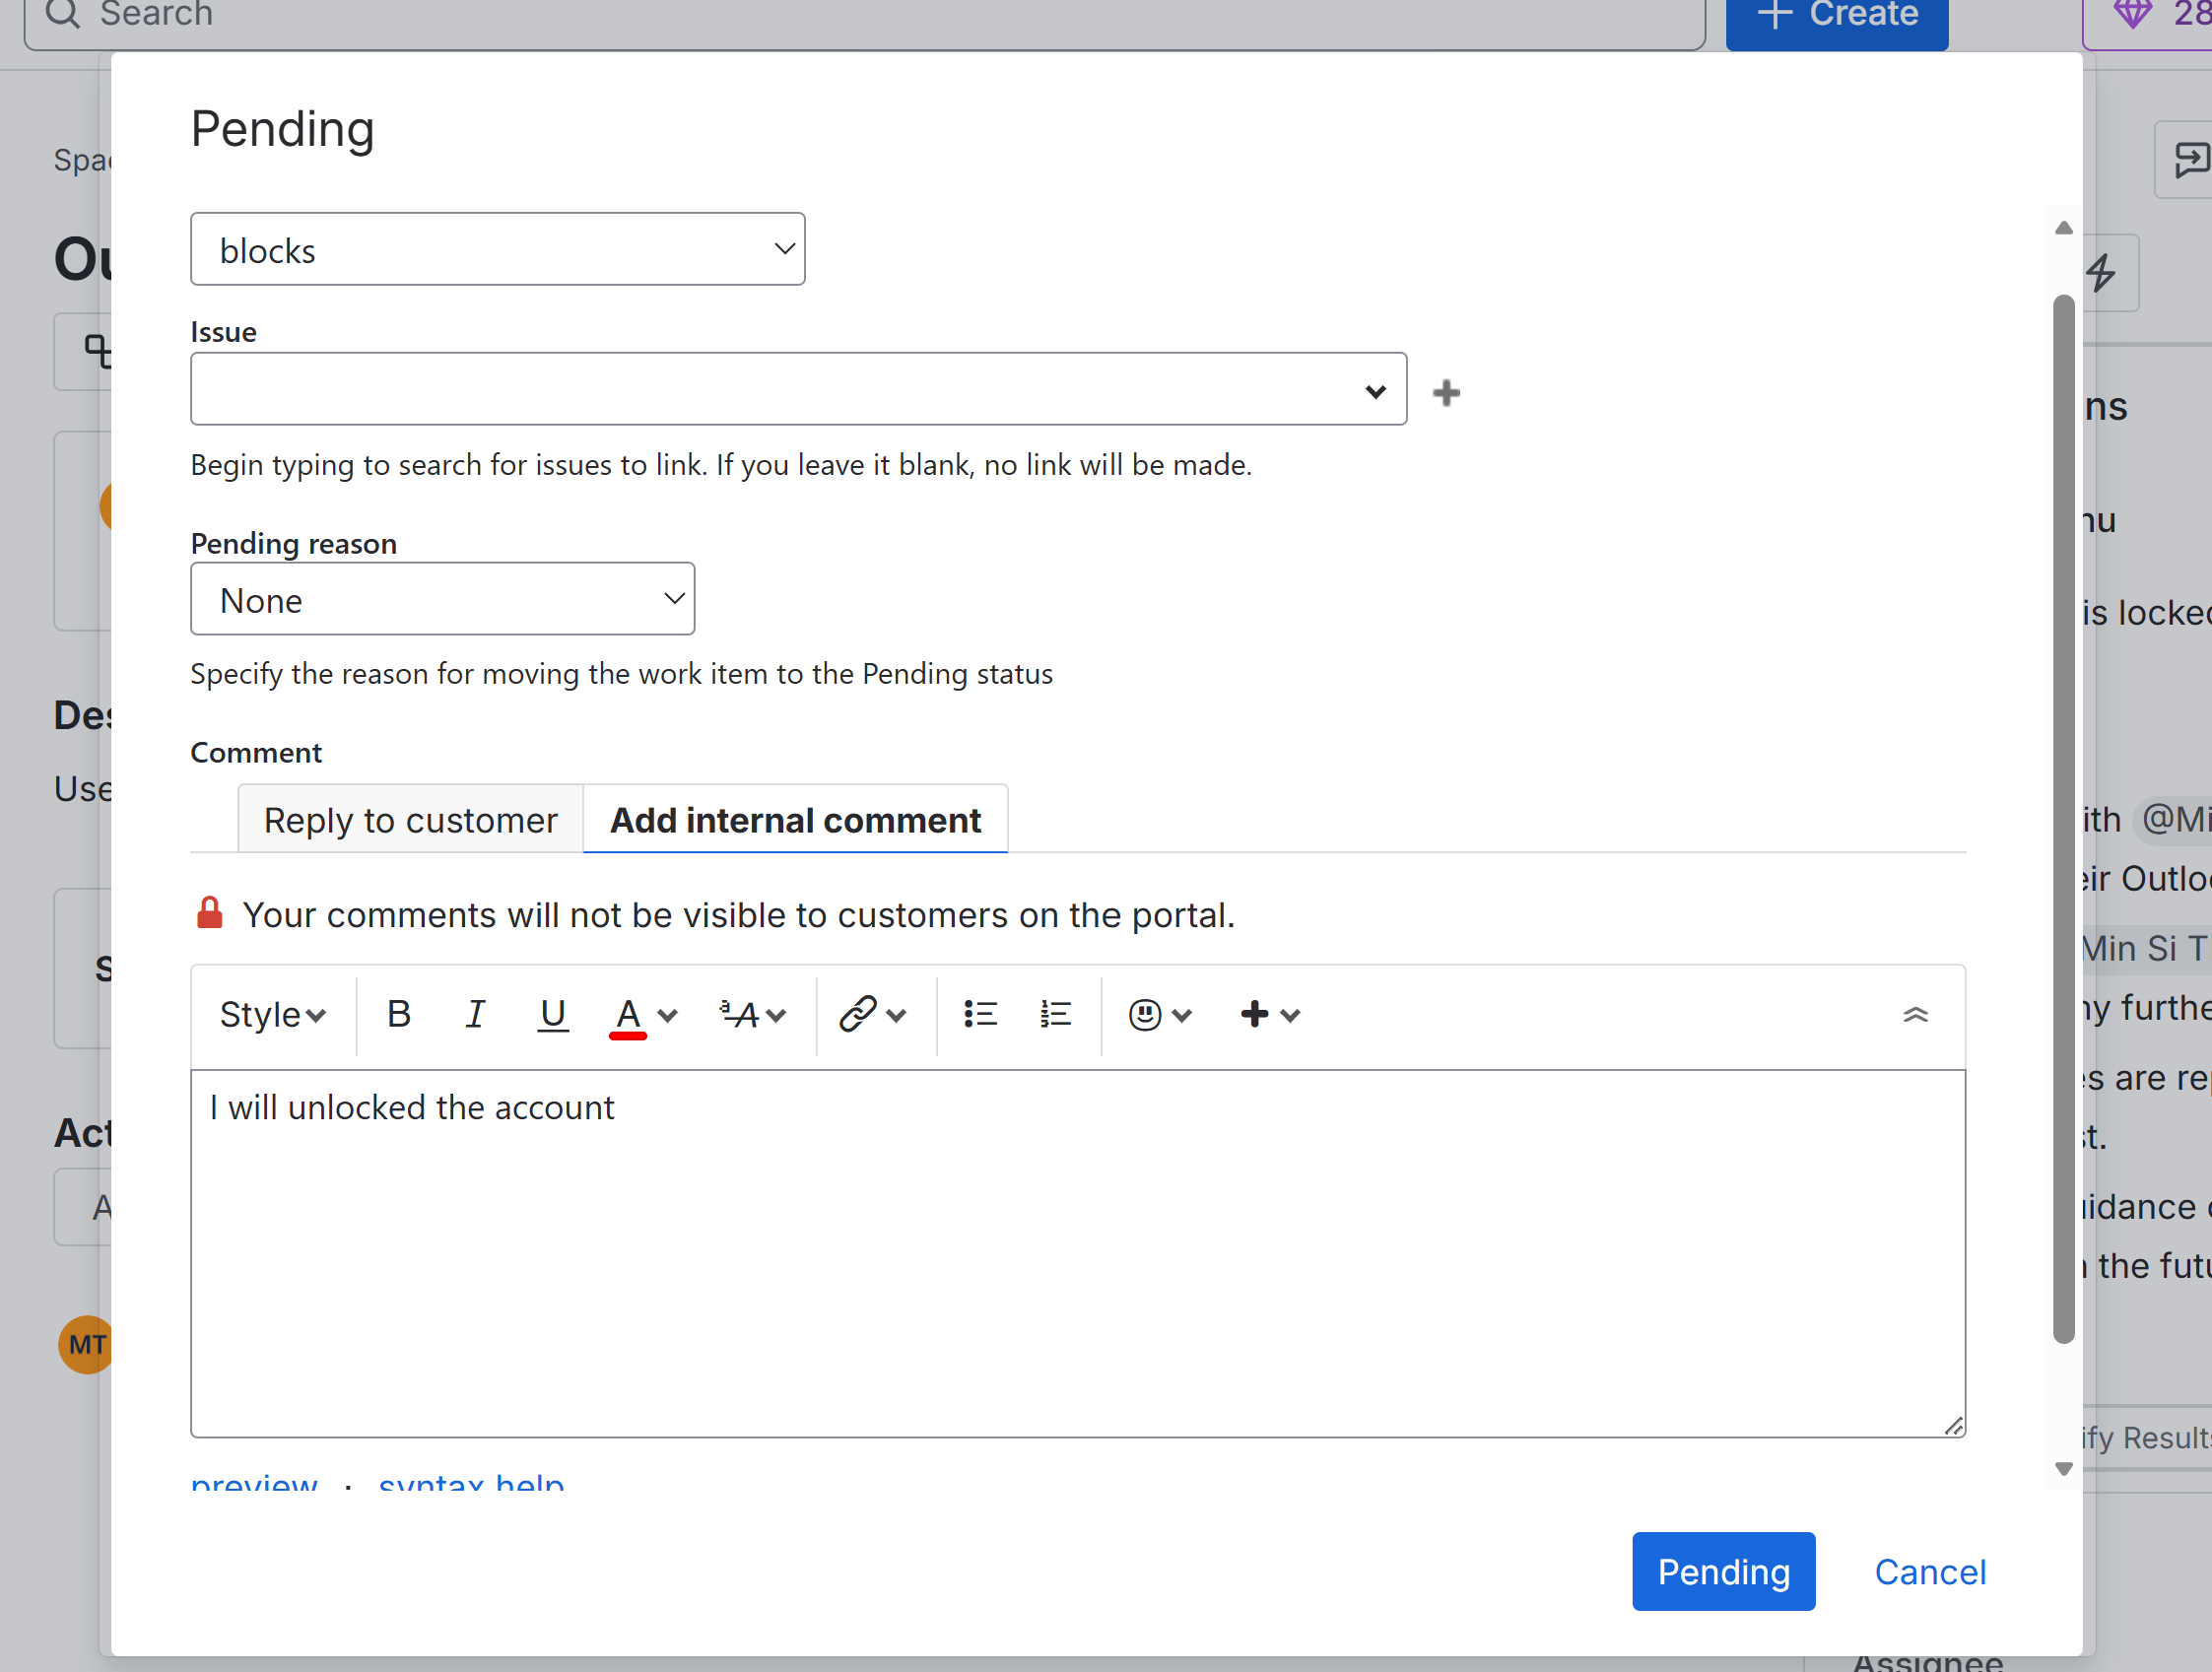Insert a bulleted list
This screenshot has height=1672, width=2212.
click(x=980, y=1015)
